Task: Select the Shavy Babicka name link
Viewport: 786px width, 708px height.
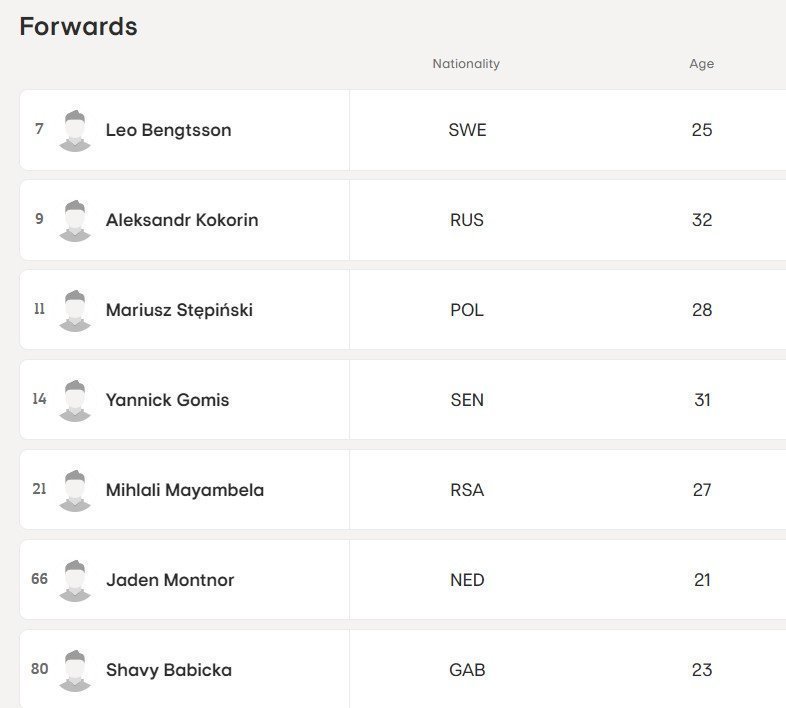Action: pyautogui.click(x=169, y=670)
